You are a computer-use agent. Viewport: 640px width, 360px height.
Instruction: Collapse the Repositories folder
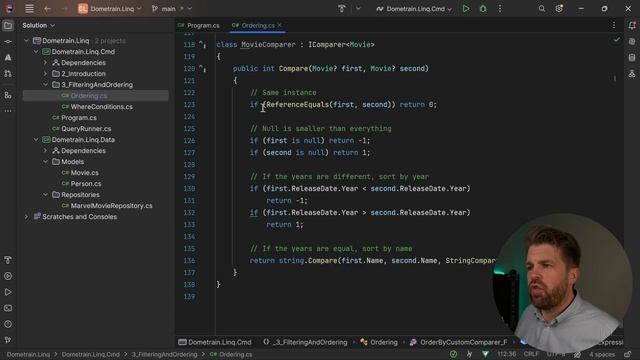coord(45,195)
